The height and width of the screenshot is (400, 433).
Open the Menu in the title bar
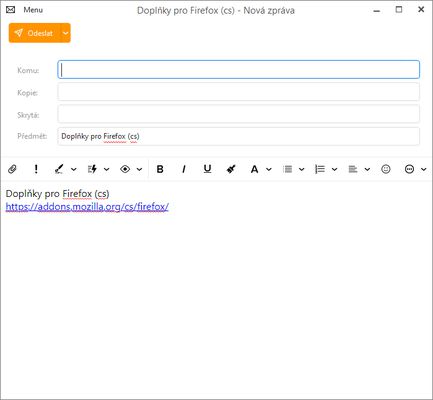pos(33,10)
